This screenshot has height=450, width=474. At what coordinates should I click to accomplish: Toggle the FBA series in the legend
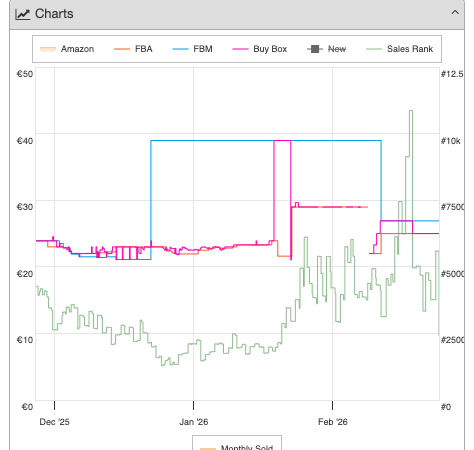pos(133,49)
